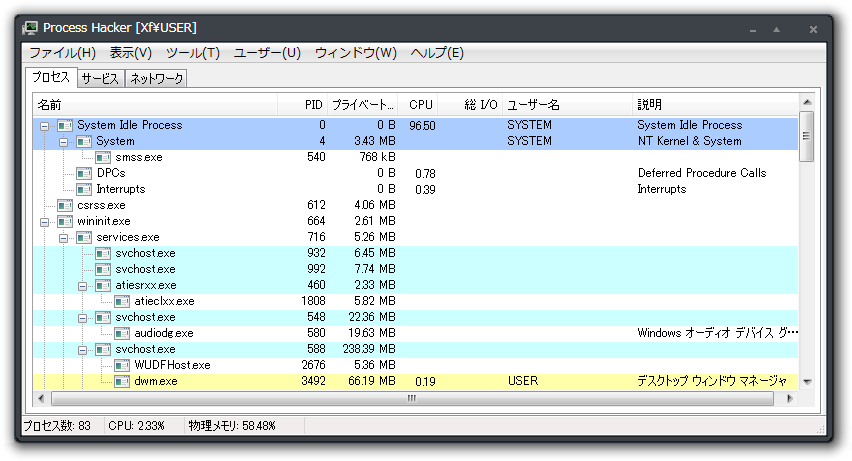Image resolution: width=852 pixels, height=461 pixels.
Task: Click the services.exe process icon
Action: click(x=84, y=238)
